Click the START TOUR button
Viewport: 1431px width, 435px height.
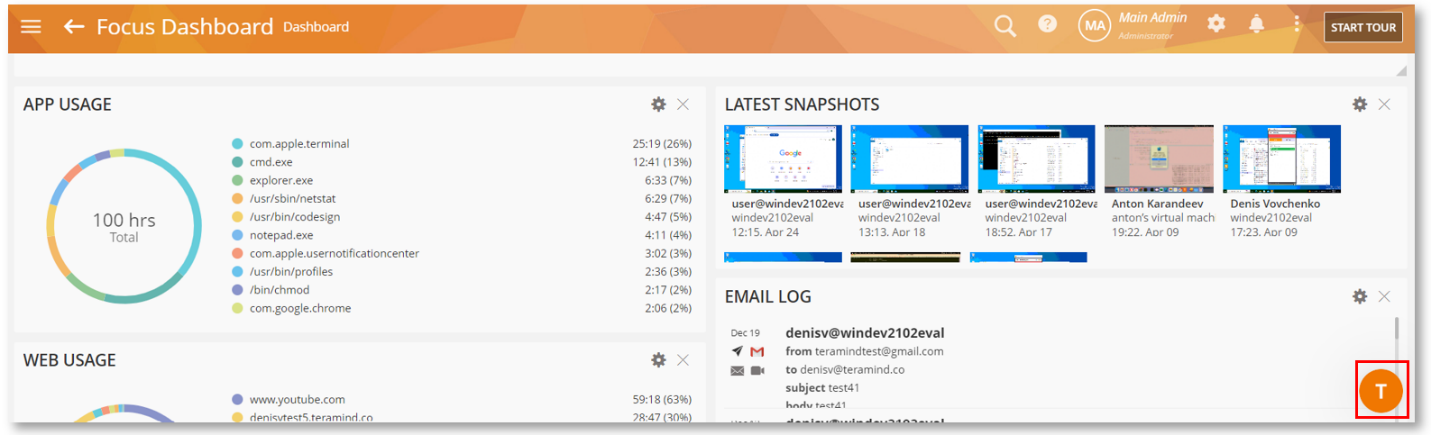(x=1363, y=27)
